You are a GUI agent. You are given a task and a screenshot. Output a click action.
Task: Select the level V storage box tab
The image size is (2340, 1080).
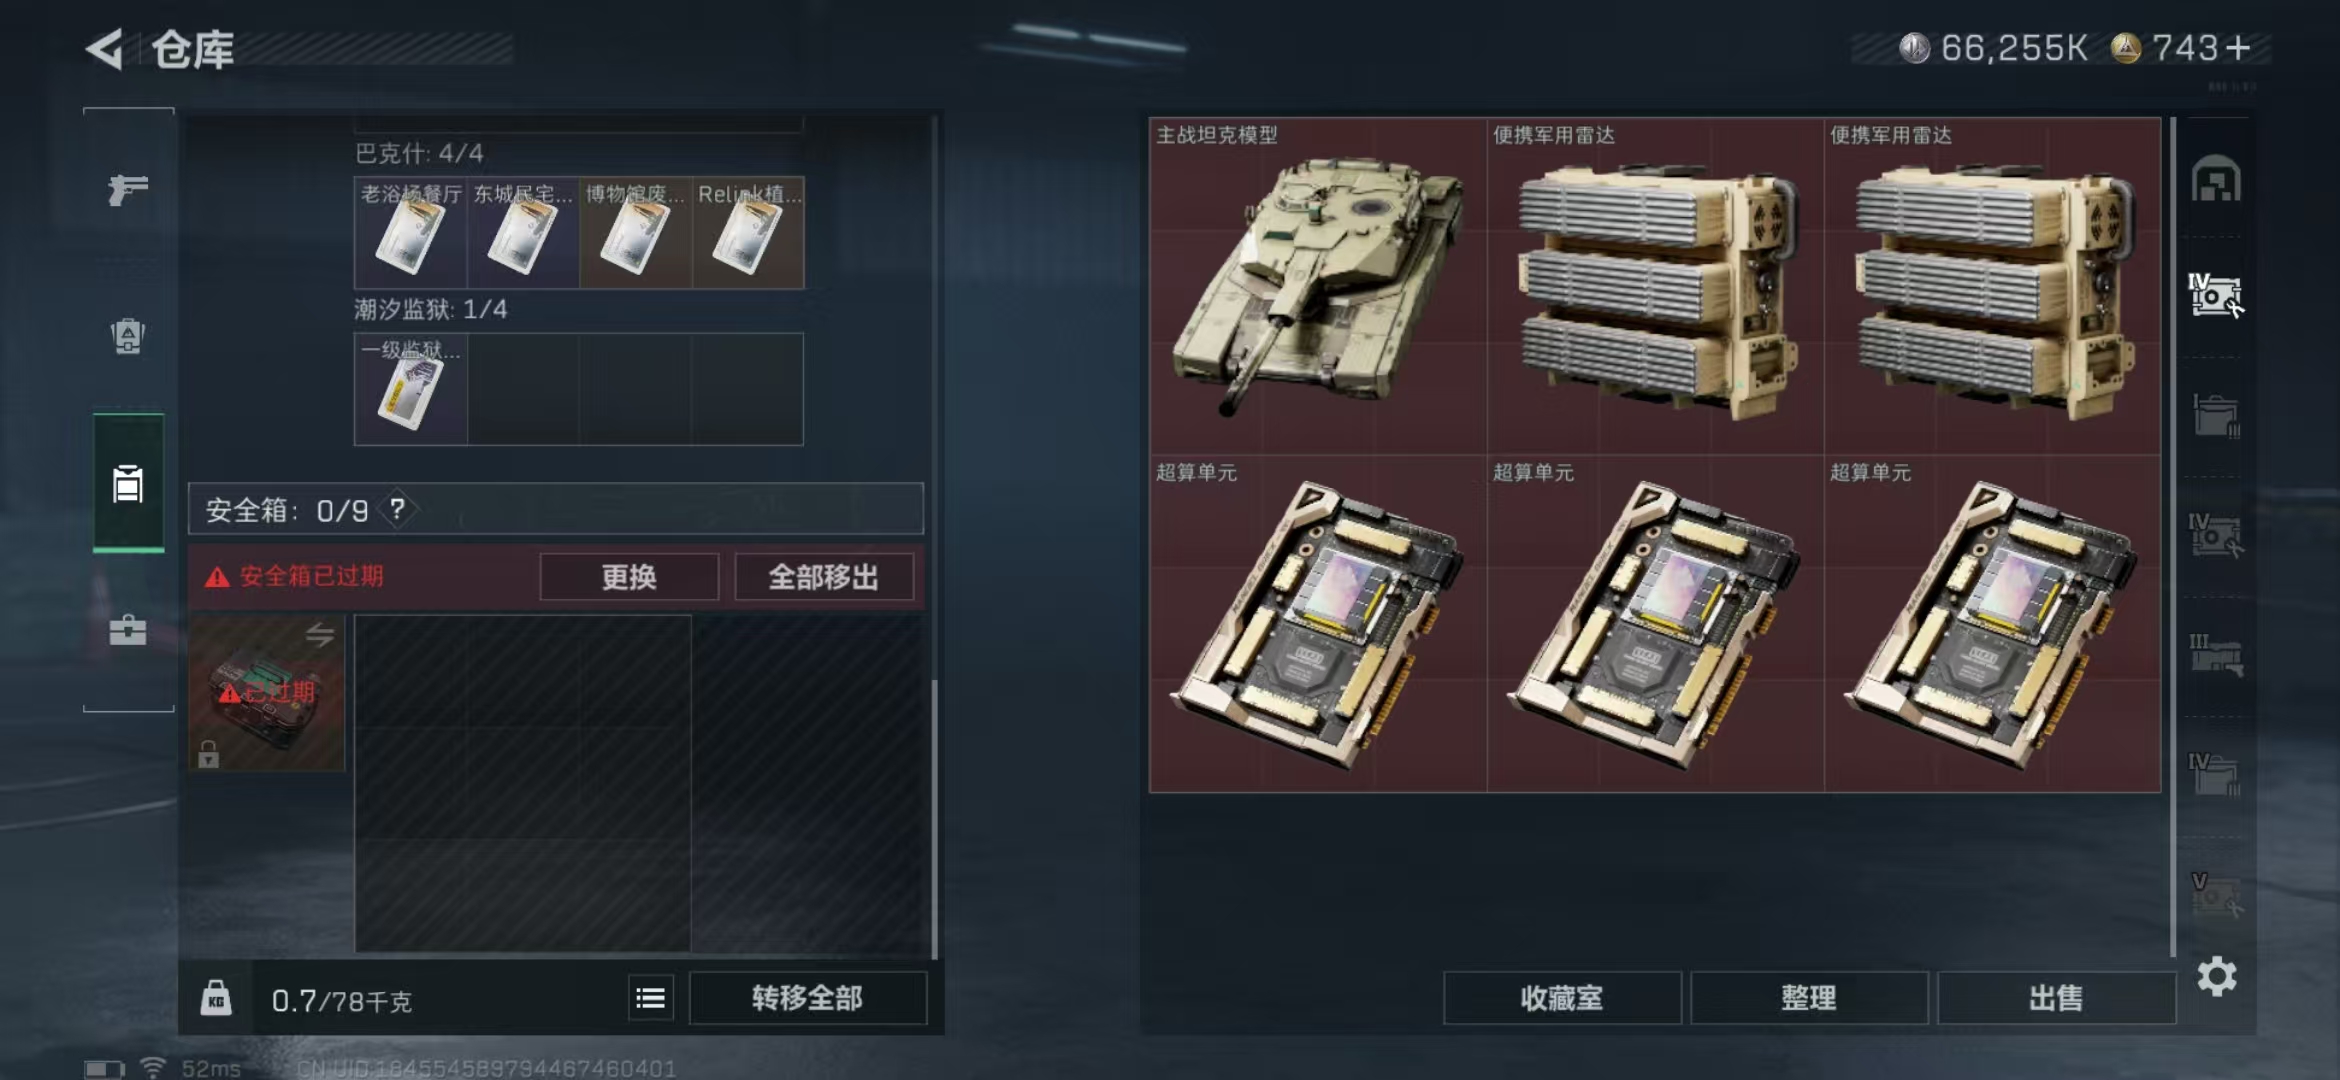(x=2215, y=895)
